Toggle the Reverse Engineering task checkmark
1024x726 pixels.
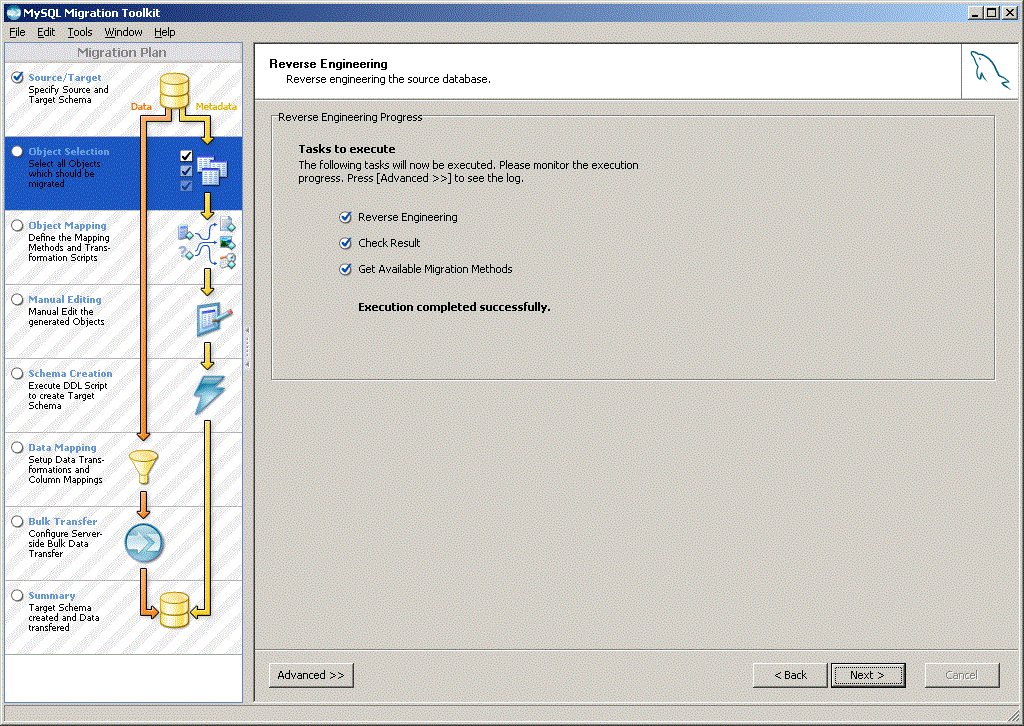tap(346, 217)
